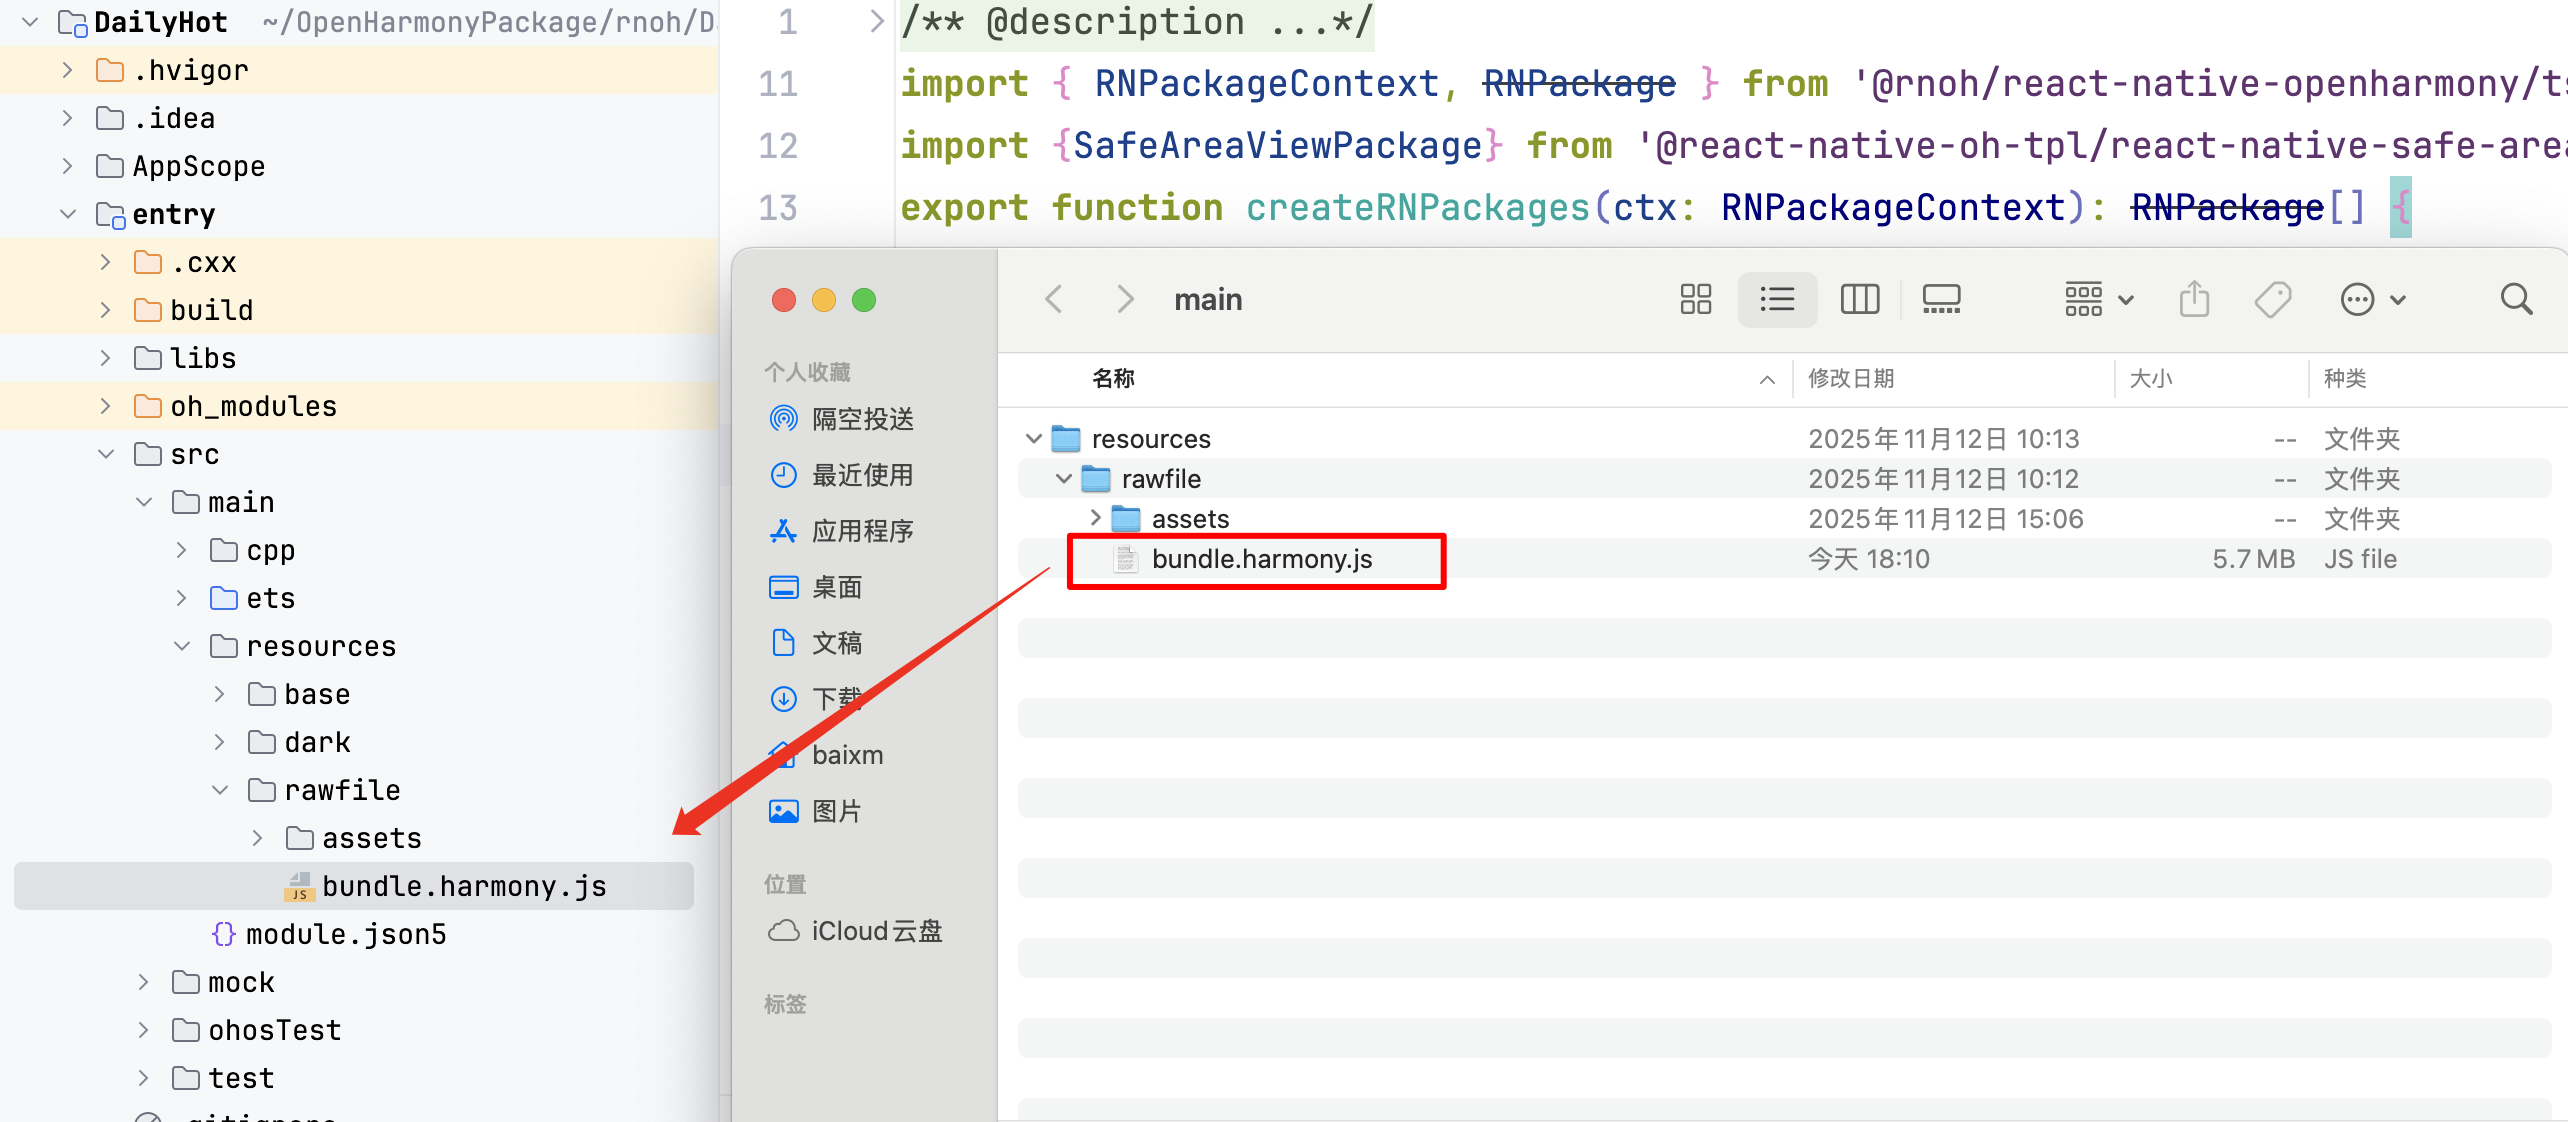Image resolution: width=2568 pixels, height=1122 pixels.
Task: Switch Finder to gallery view
Action: pyautogui.click(x=1941, y=299)
